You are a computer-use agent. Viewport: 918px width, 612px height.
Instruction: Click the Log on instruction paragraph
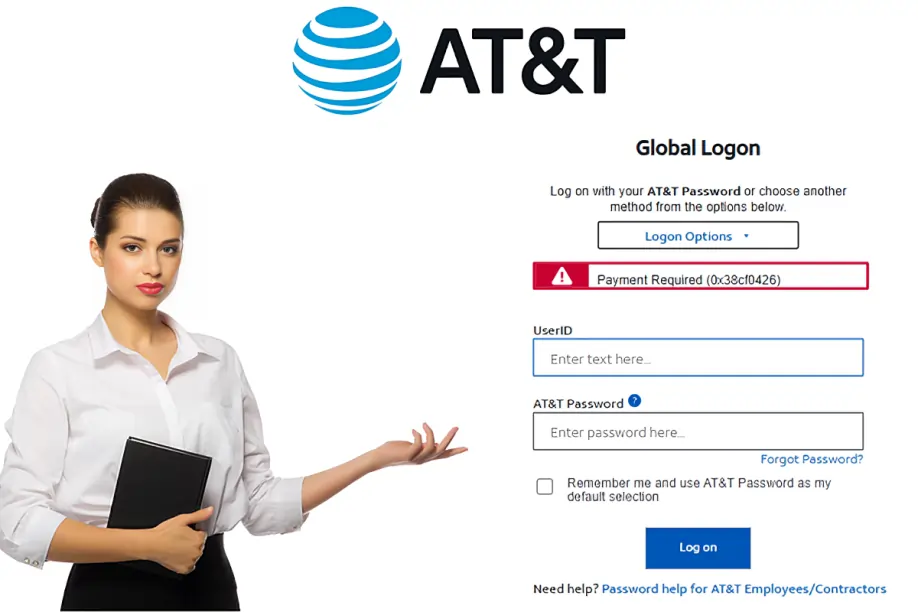pyautogui.click(x=698, y=199)
